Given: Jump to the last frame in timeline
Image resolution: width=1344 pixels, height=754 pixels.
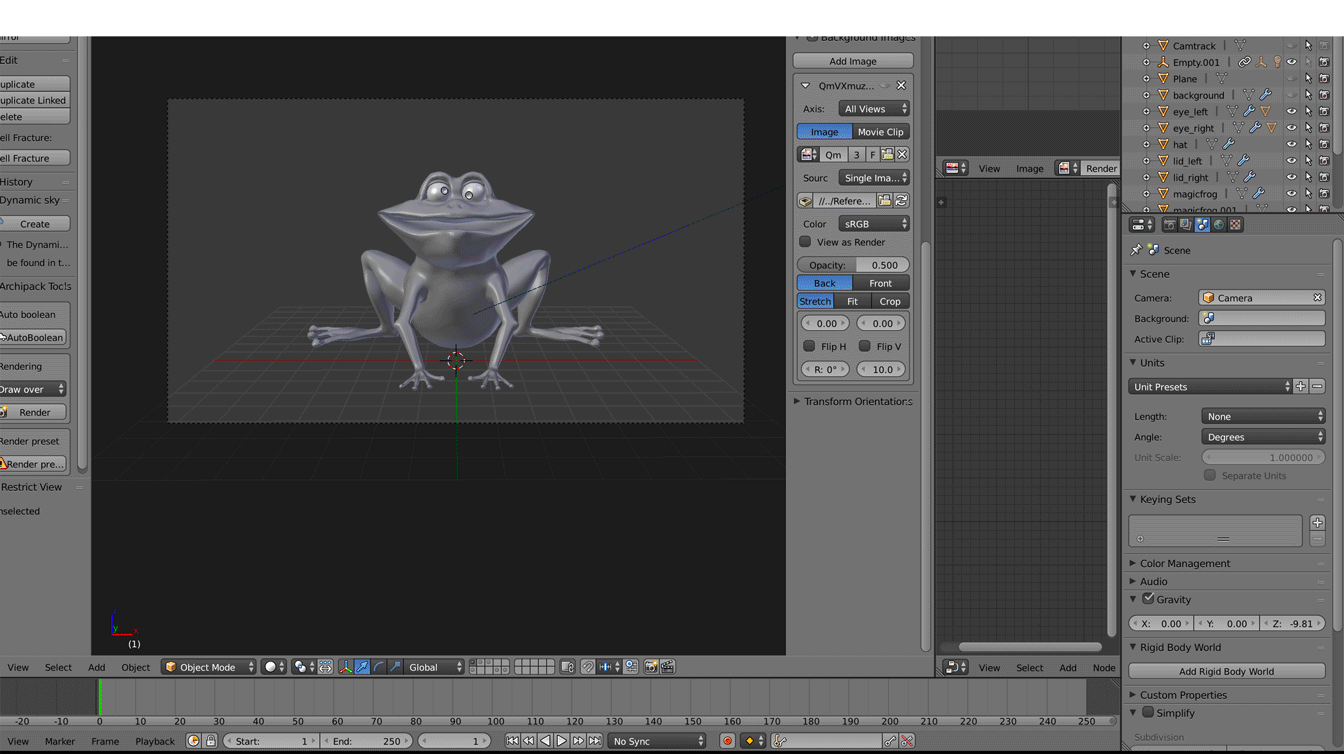Looking at the screenshot, I should tap(595, 741).
